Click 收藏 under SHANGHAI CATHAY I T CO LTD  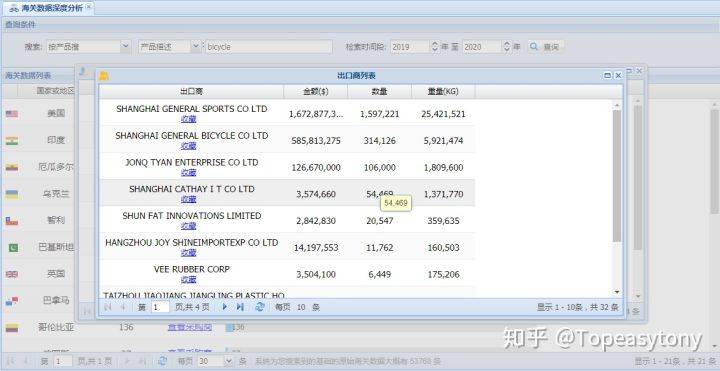[x=188, y=199]
